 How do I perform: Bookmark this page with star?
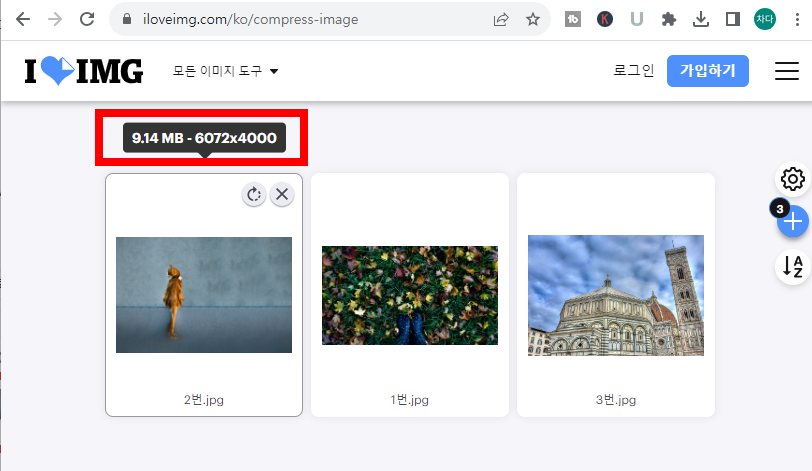point(533,20)
